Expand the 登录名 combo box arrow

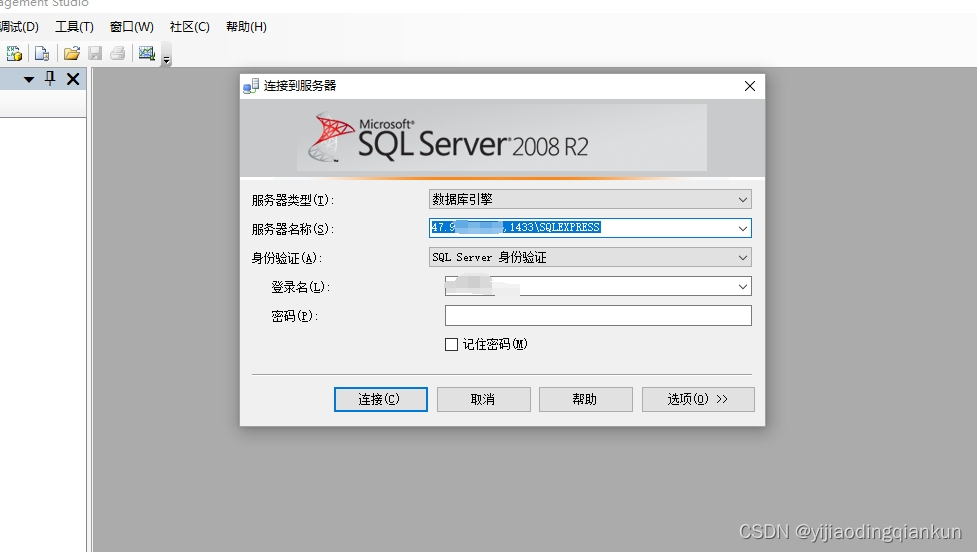click(x=743, y=287)
